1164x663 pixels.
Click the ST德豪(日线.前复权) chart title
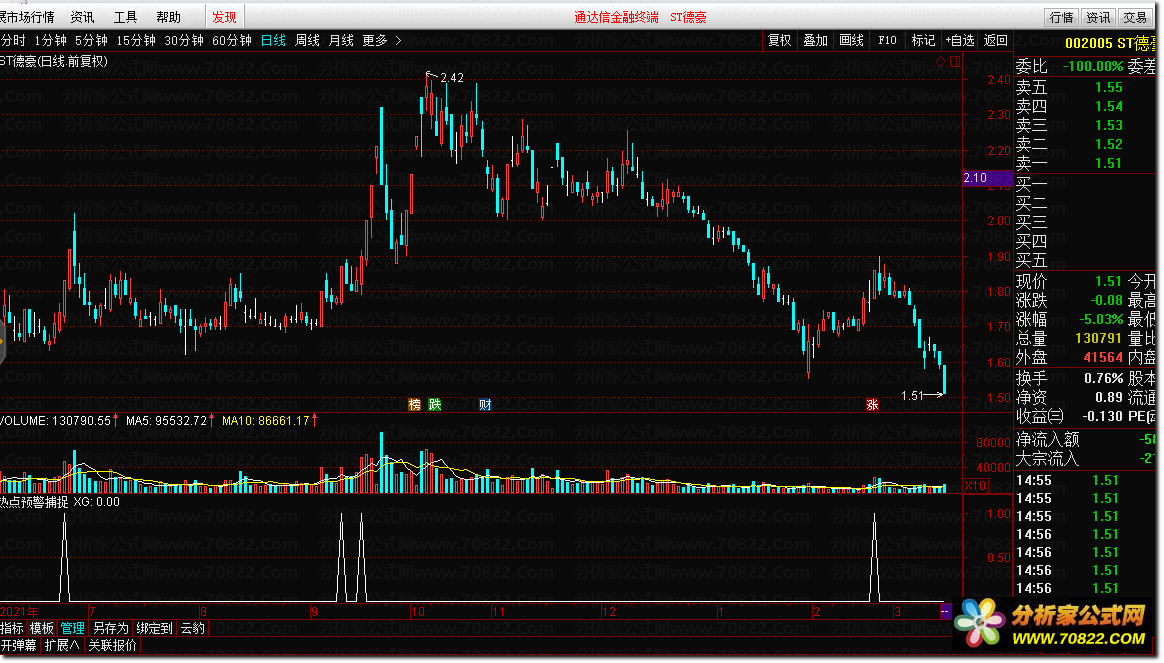coord(54,61)
